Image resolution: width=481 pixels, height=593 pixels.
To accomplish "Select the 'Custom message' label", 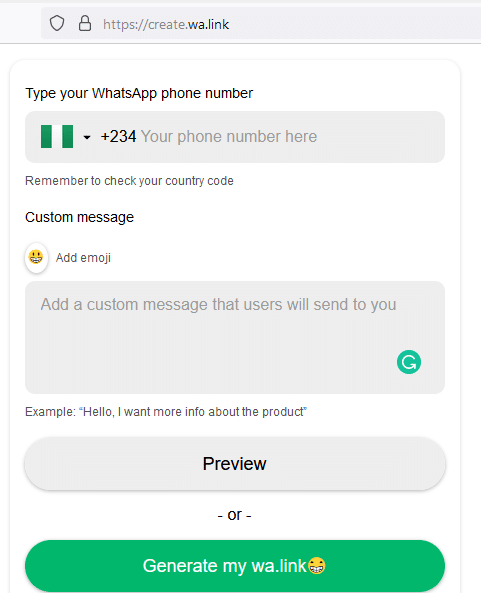I will click(x=79, y=217).
